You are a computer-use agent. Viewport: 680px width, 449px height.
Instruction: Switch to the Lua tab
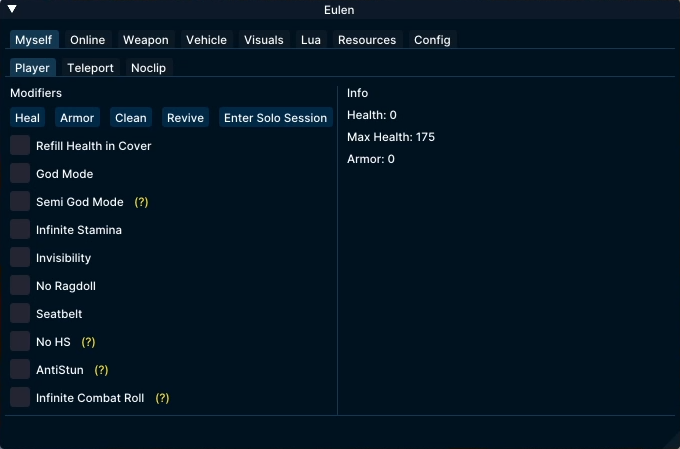click(x=311, y=40)
